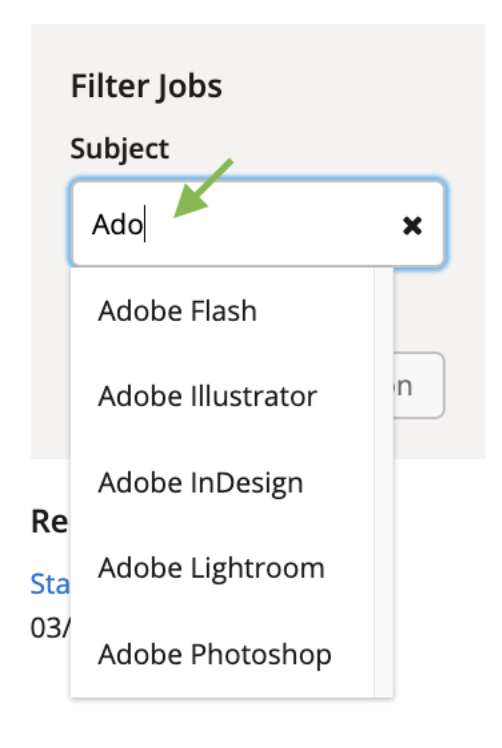This screenshot has height=748, width=502.
Task: Clear the Subject field with the X icon
Action: click(x=412, y=225)
